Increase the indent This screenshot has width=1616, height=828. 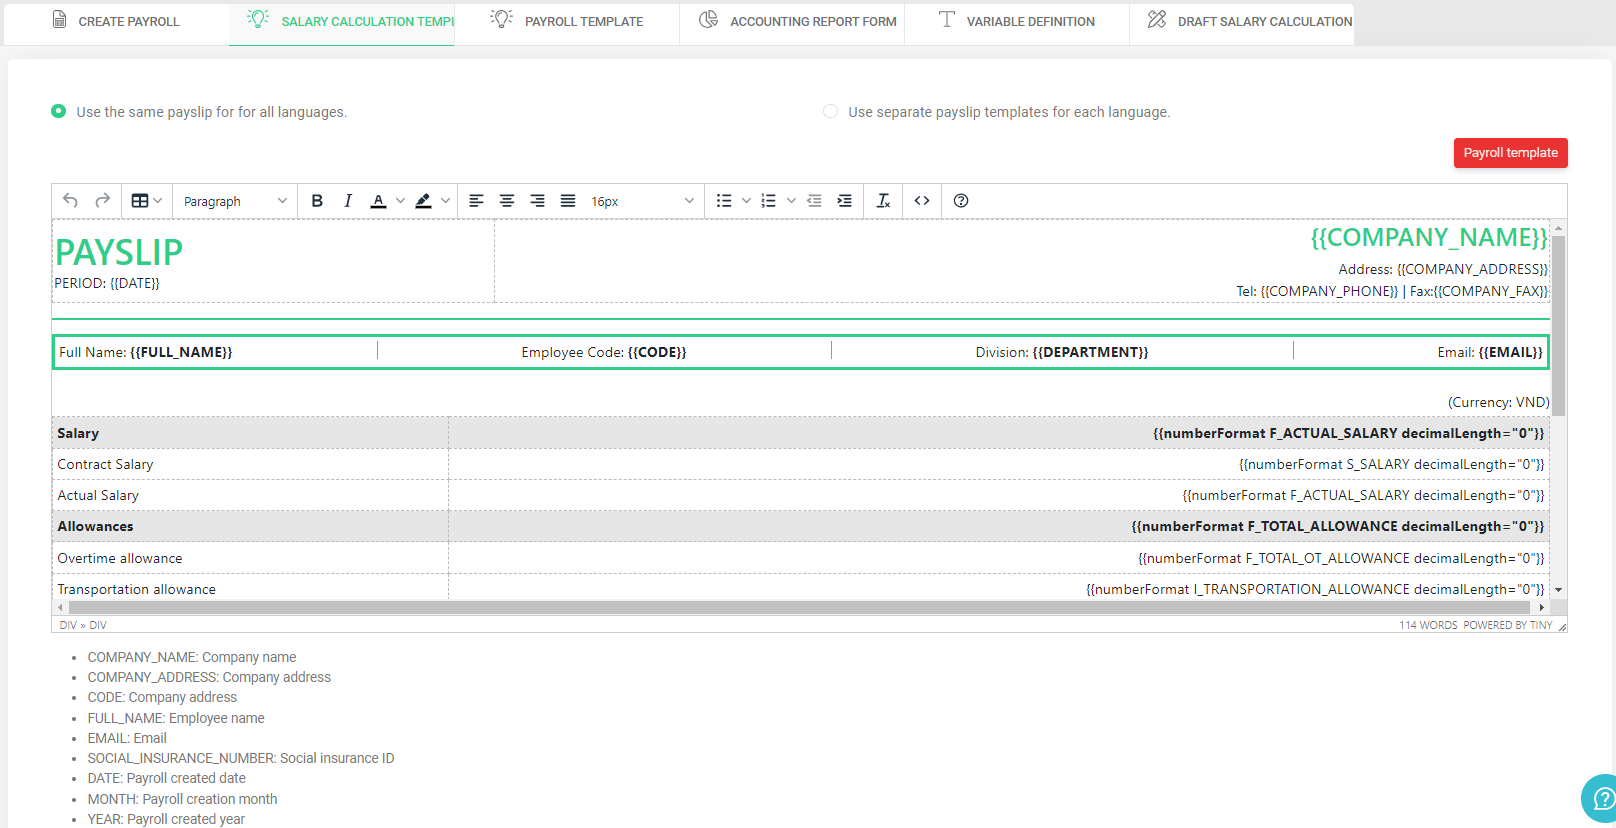tap(845, 201)
